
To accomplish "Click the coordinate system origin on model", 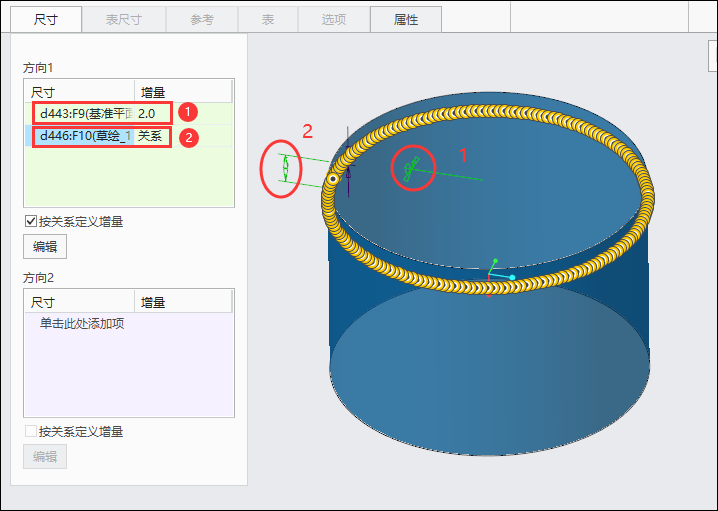I will [489, 275].
